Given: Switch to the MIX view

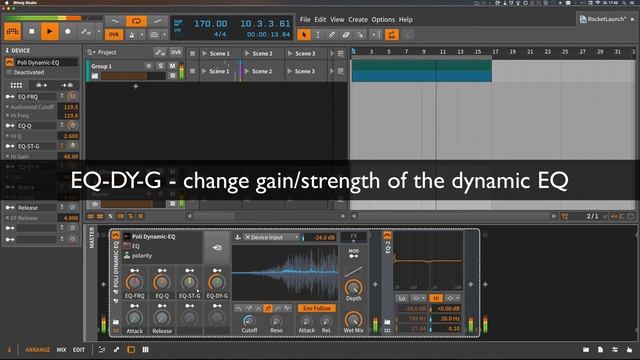Looking at the screenshot, I should [61, 350].
